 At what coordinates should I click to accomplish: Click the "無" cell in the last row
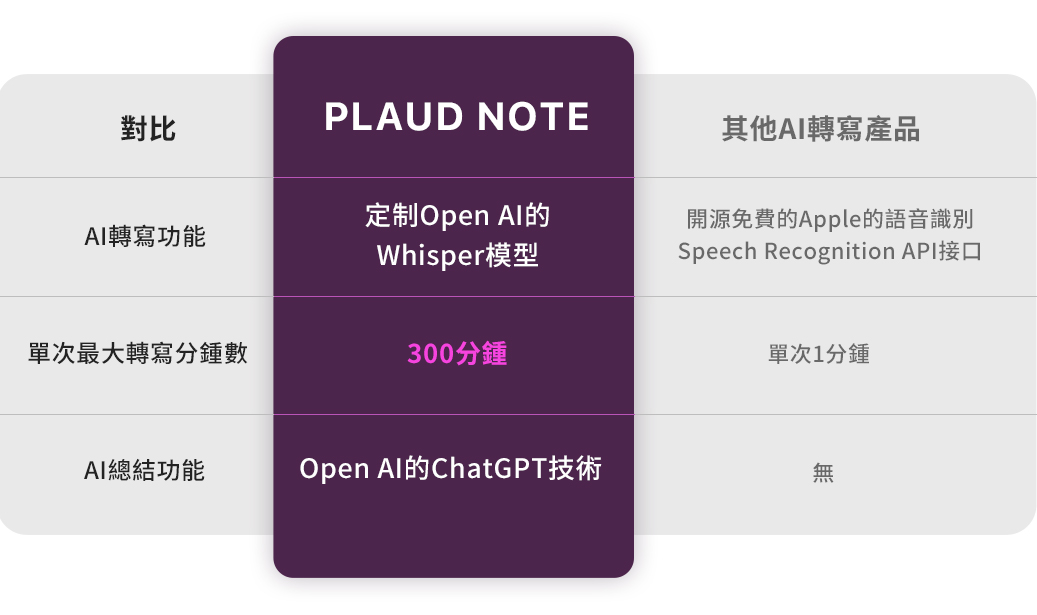coord(823,473)
